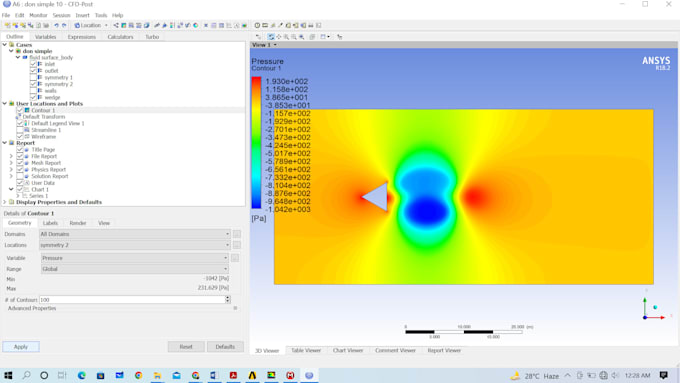The image size is (680, 383).
Task: Select the Pan tool in the viewer toolbar
Action: [278, 37]
